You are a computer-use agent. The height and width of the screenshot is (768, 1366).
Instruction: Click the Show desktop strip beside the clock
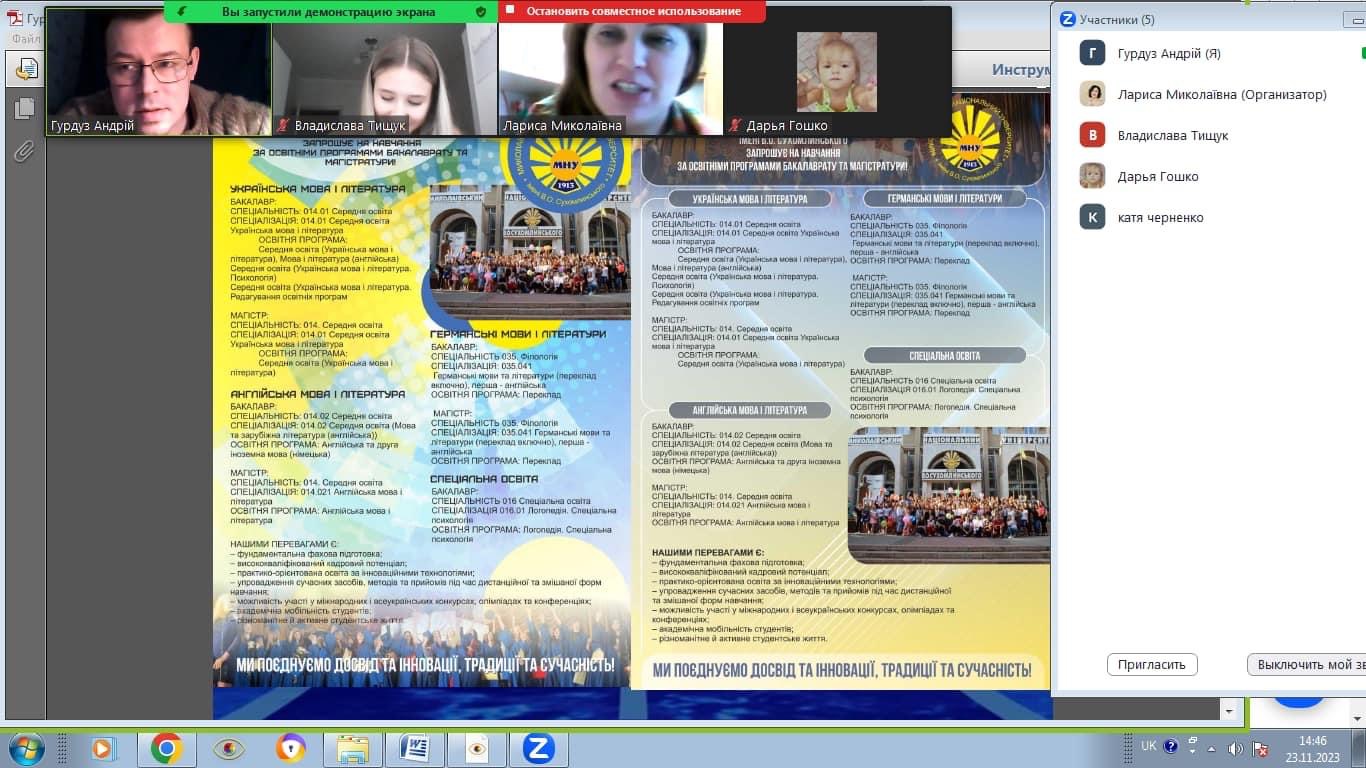tap(1358, 748)
